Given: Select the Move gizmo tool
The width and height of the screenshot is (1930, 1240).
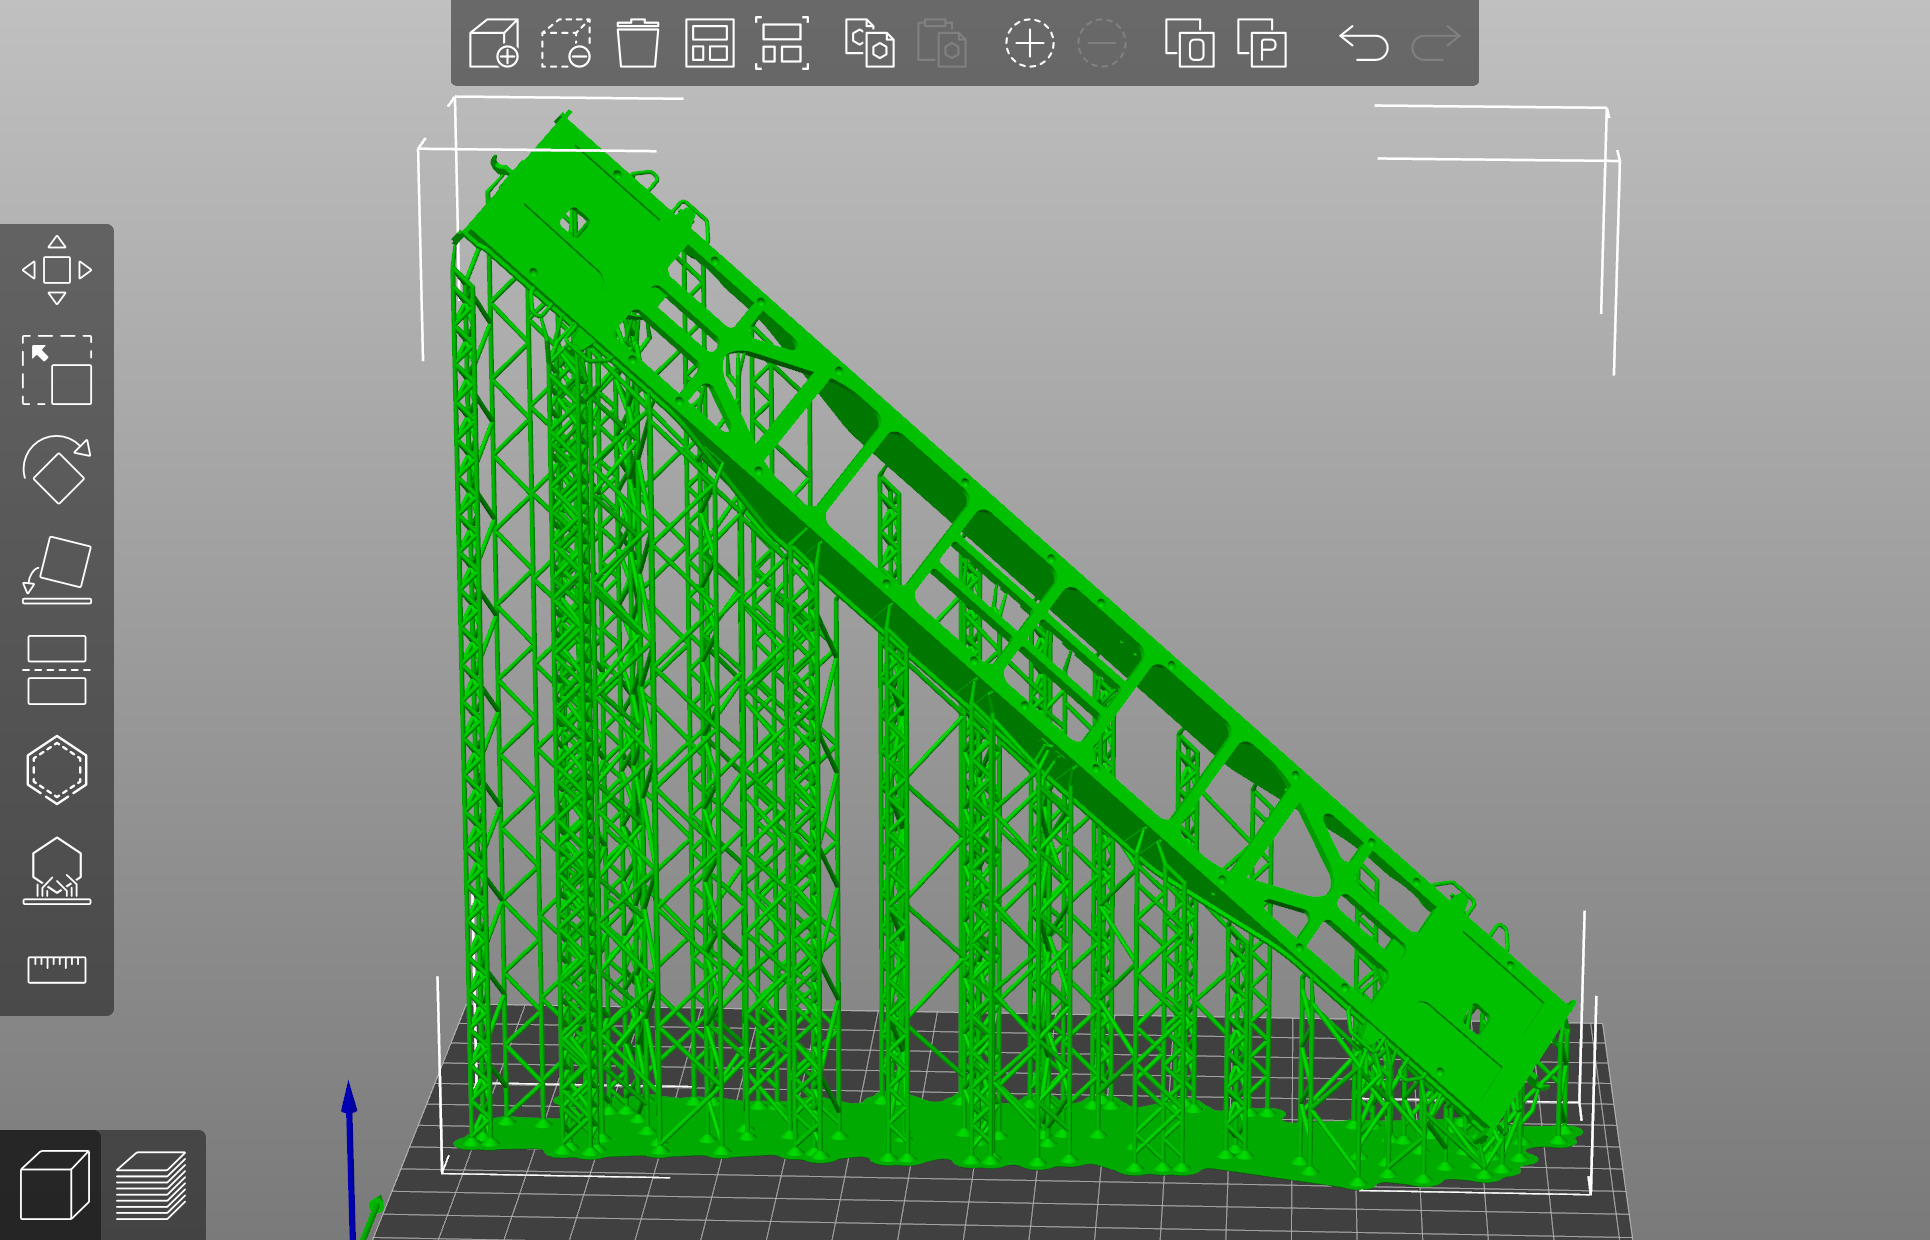Looking at the screenshot, I should (57, 270).
